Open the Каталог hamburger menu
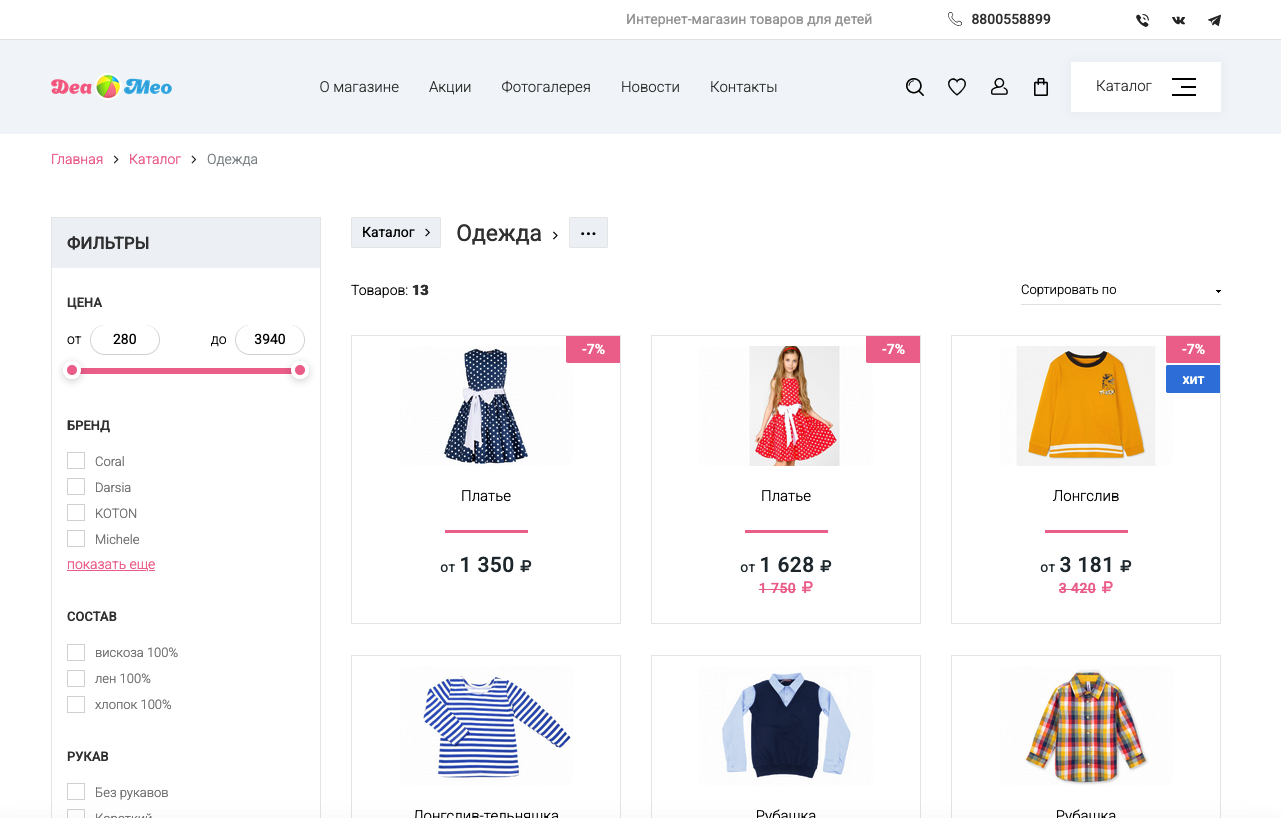 1145,87
